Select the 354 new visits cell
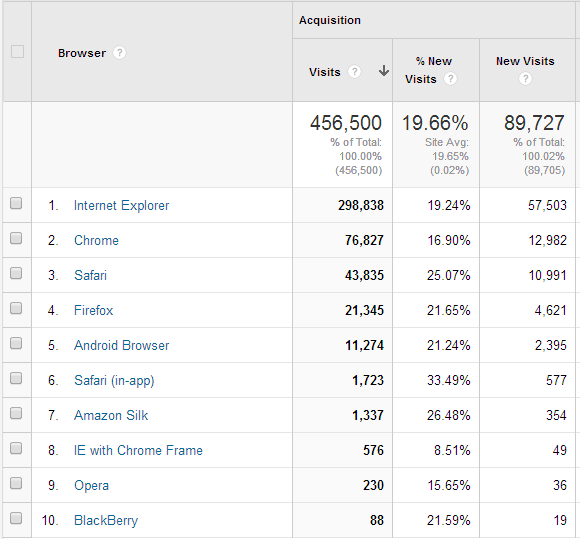 [x=556, y=415]
